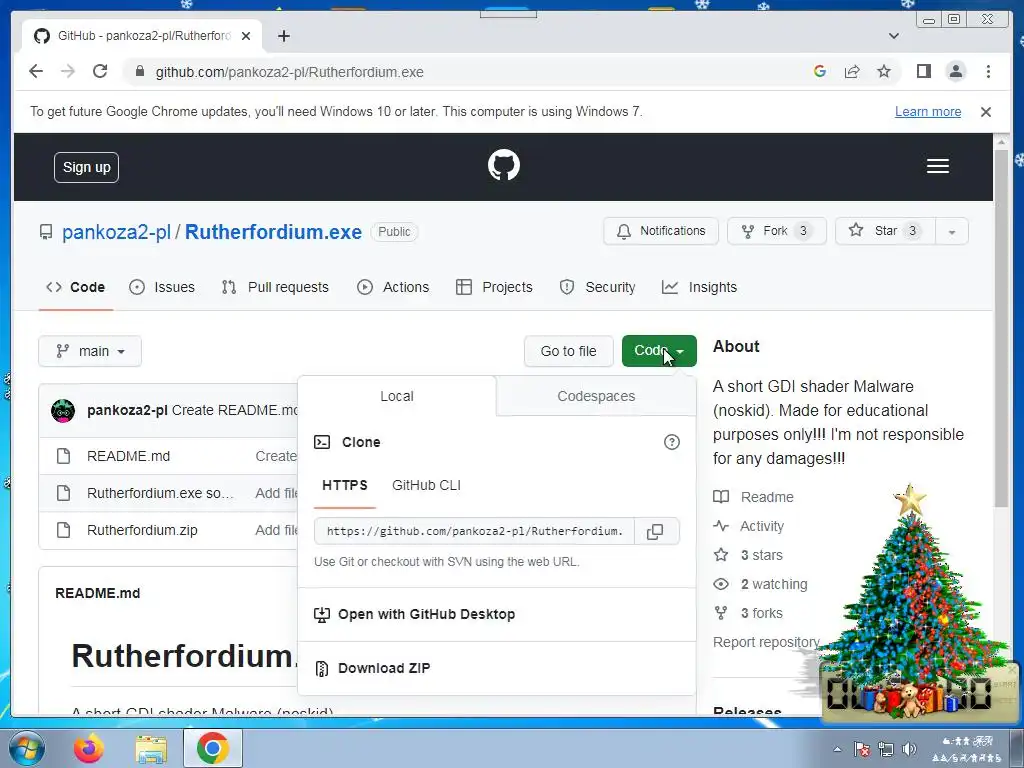Expand the Star lists dropdown arrow
Image resolution: width=1024 pixels, height=768 pixels.
tap(952, 231)
